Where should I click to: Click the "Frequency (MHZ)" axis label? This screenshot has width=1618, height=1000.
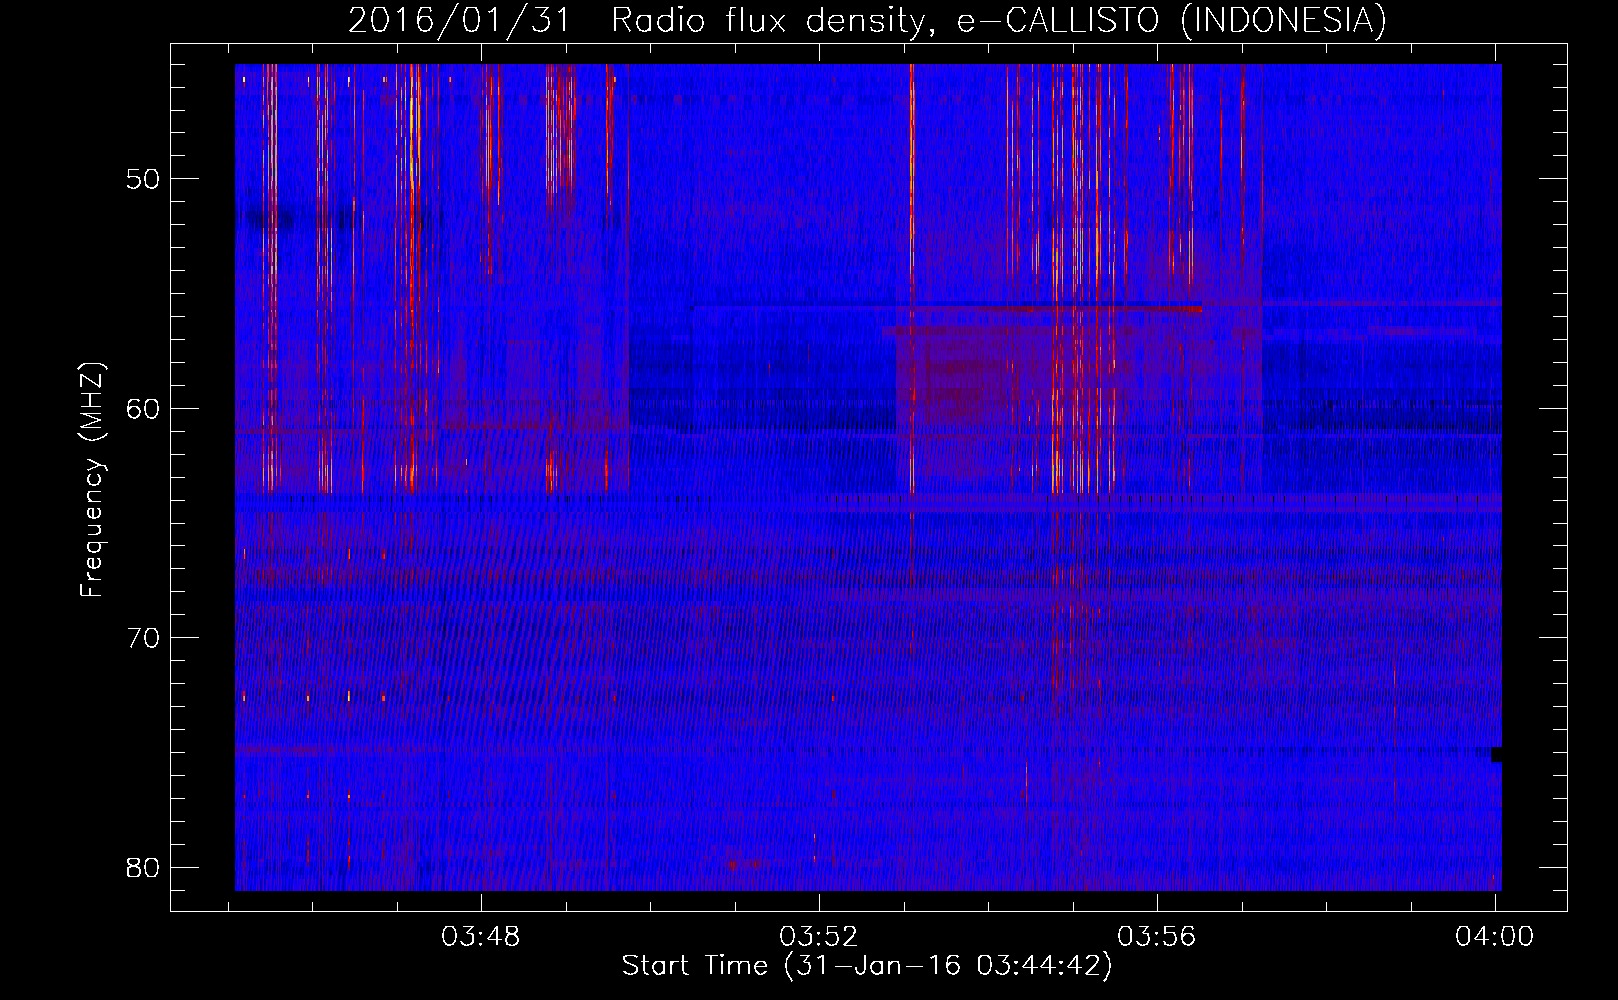point(92,480)
